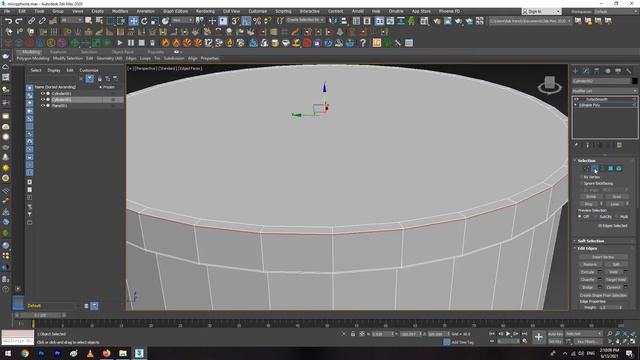
Task: Click the Pause simulation icon in toolbar
Action: [x=131, y=42]
